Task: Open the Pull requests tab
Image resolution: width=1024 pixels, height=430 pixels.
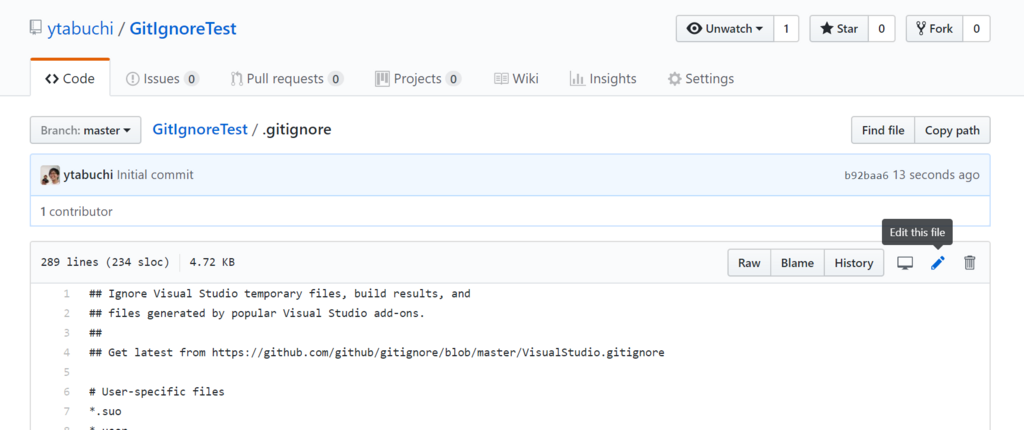Action: (287, 78)
